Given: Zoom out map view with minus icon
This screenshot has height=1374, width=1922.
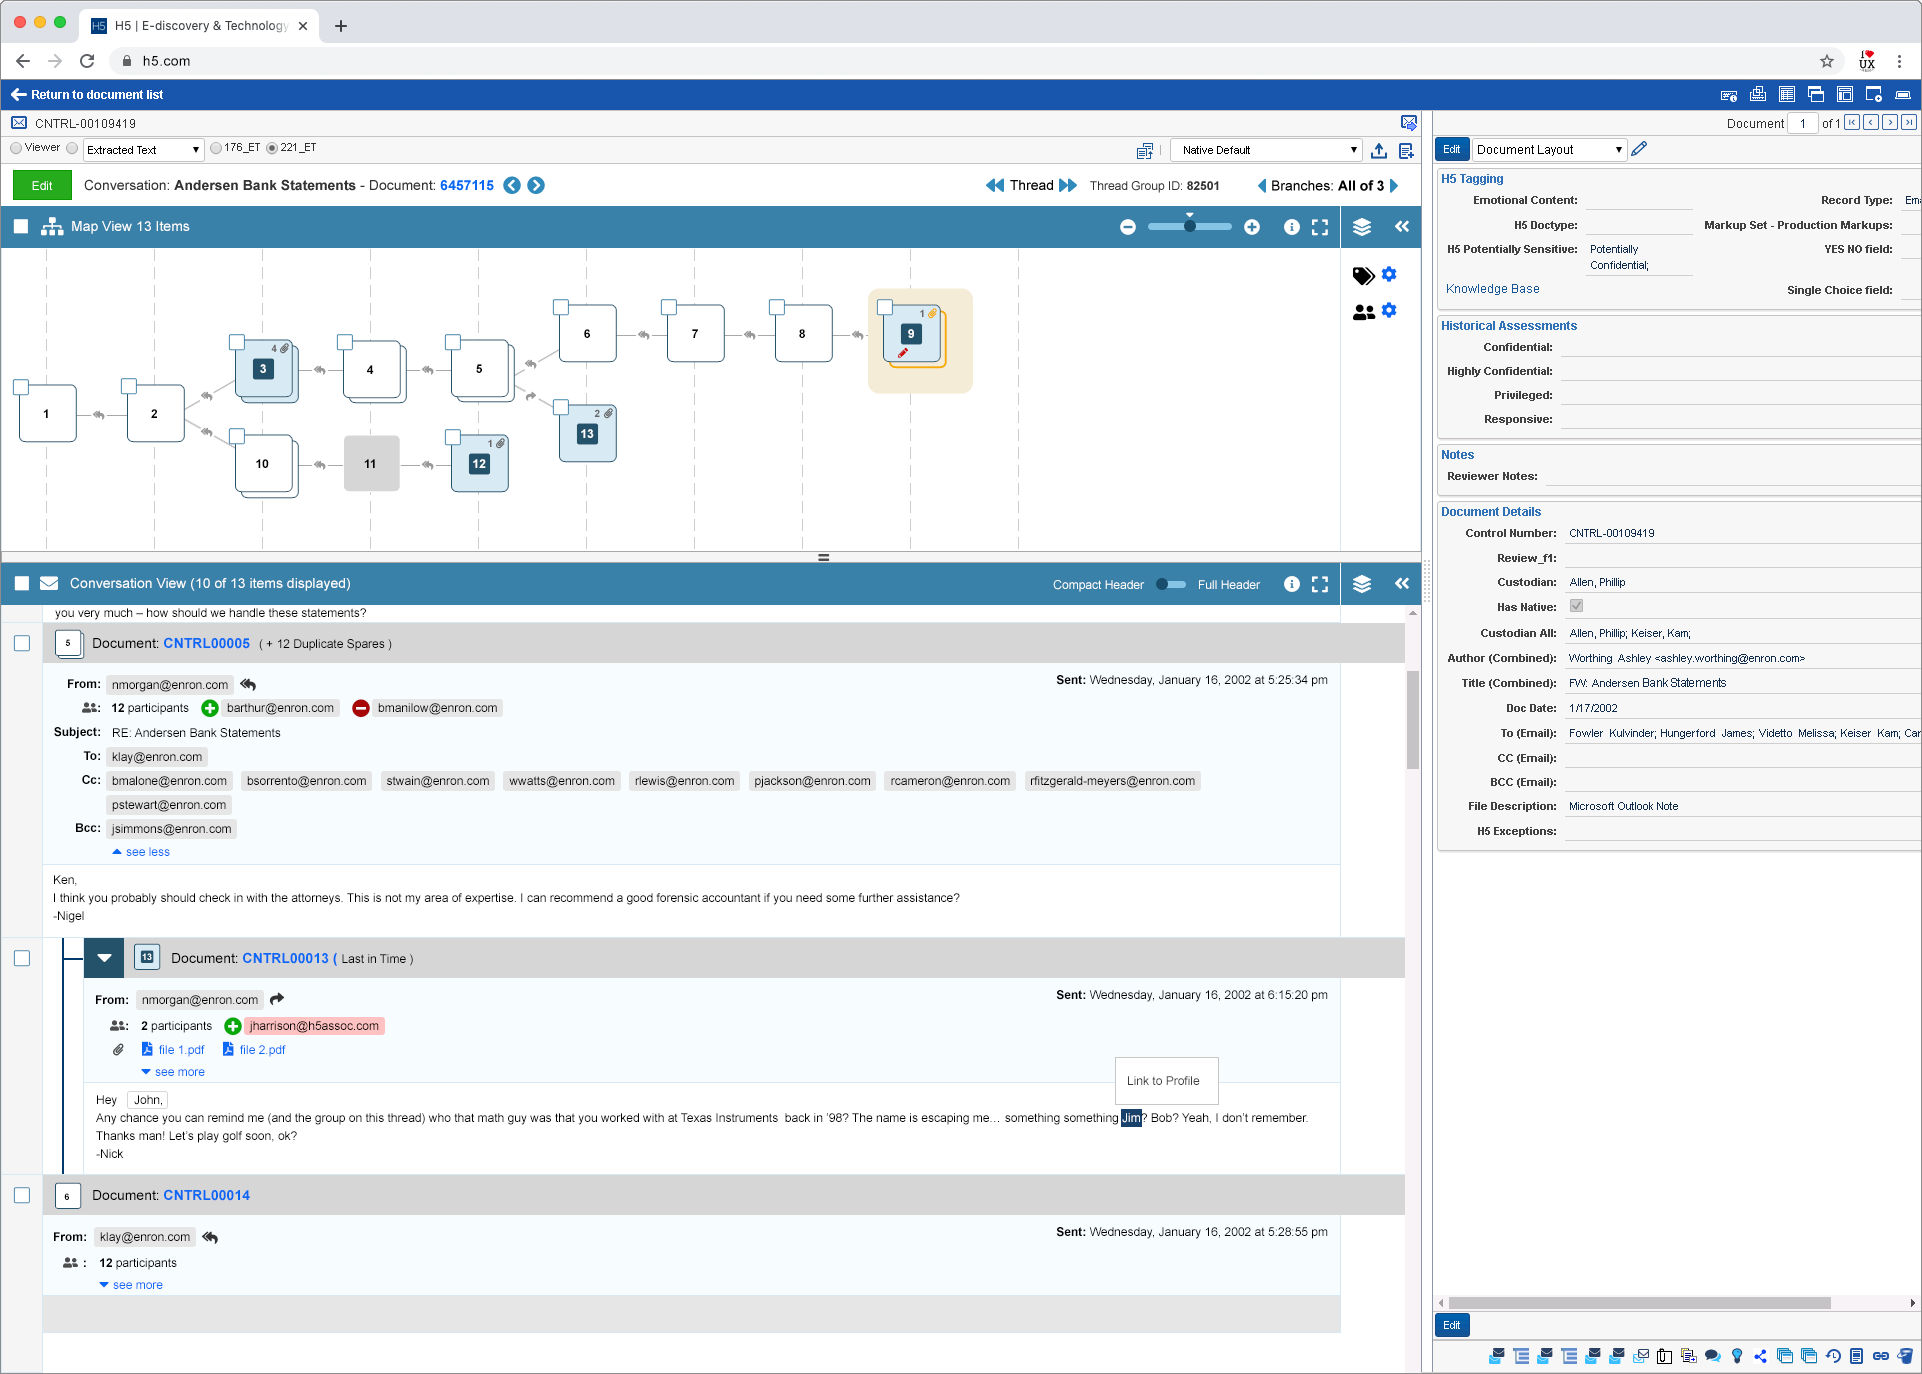Looking at the screenshot, I should point(1128,227).
